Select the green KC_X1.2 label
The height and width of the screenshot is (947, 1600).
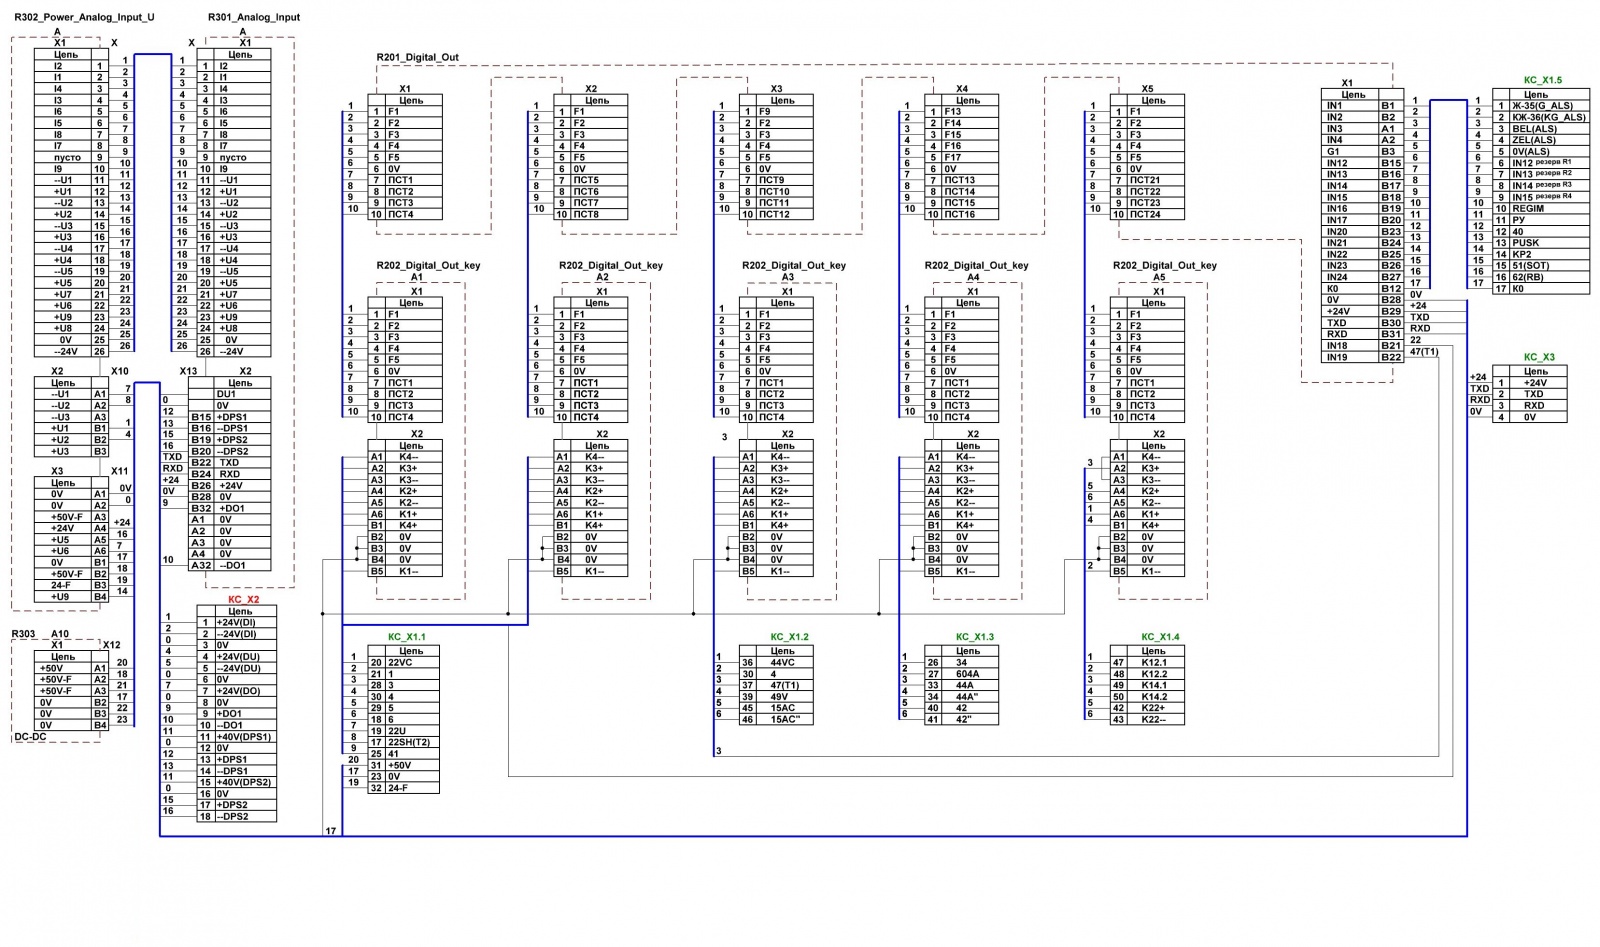789,637
